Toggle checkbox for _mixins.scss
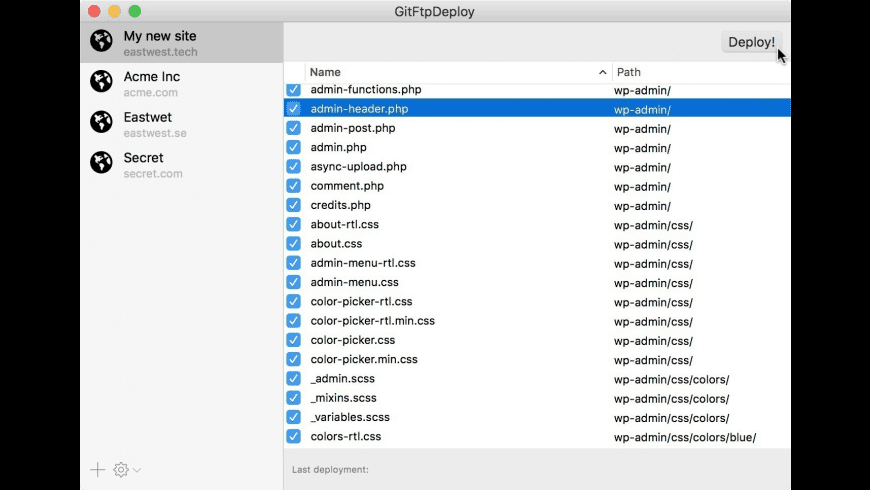Viewport: 870px width, 490px height. (294, 398)
